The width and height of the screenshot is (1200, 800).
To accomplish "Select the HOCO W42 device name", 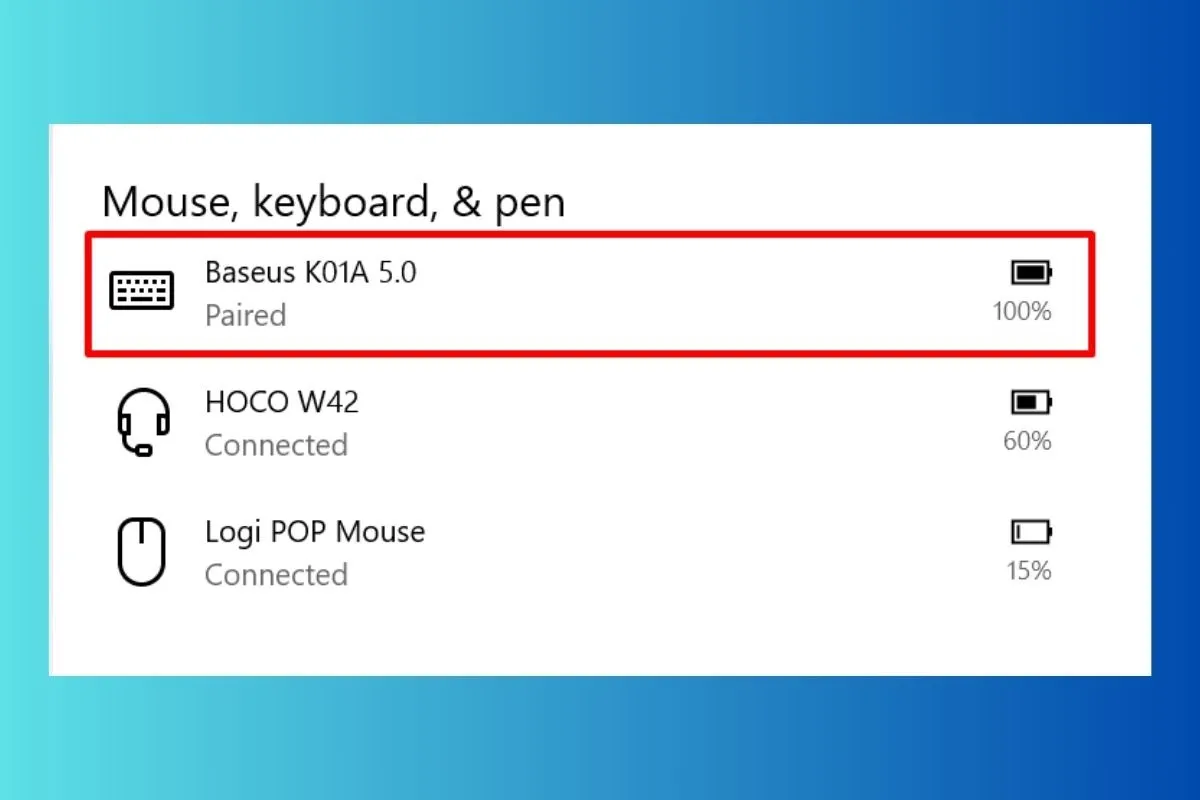I will [281, 402].
